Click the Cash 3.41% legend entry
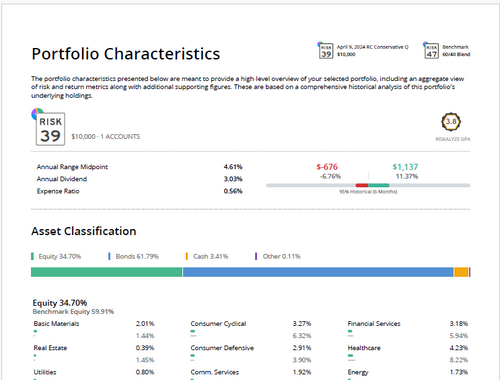 (207, 256)
